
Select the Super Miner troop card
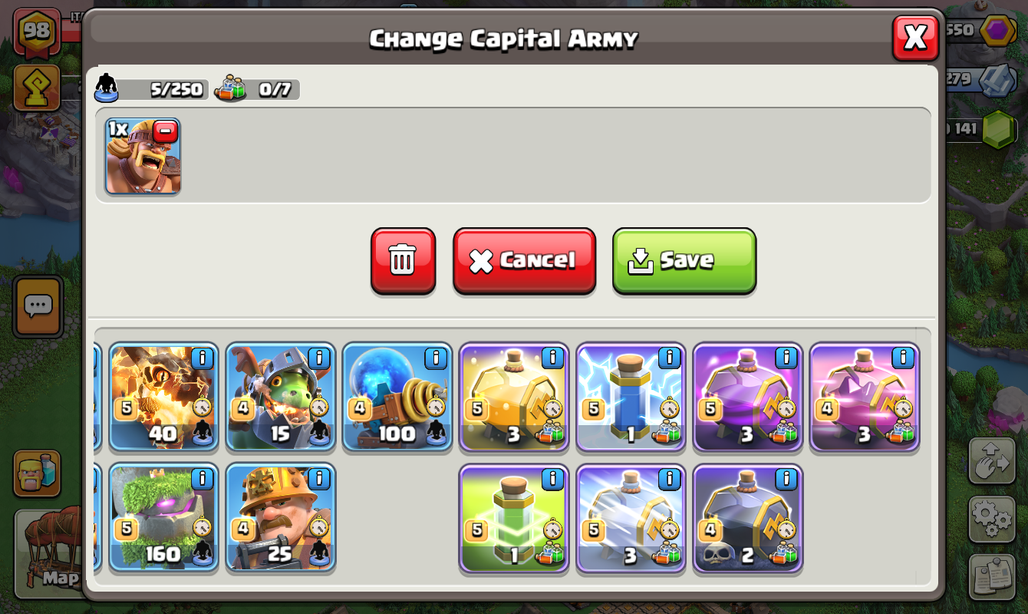pos(281,518)
